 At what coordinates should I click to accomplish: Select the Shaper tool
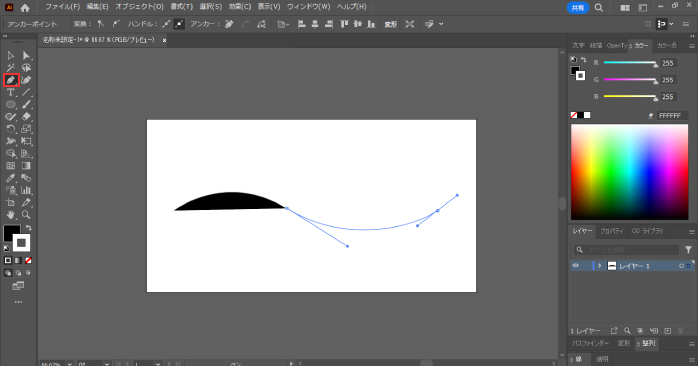(11, 117)
